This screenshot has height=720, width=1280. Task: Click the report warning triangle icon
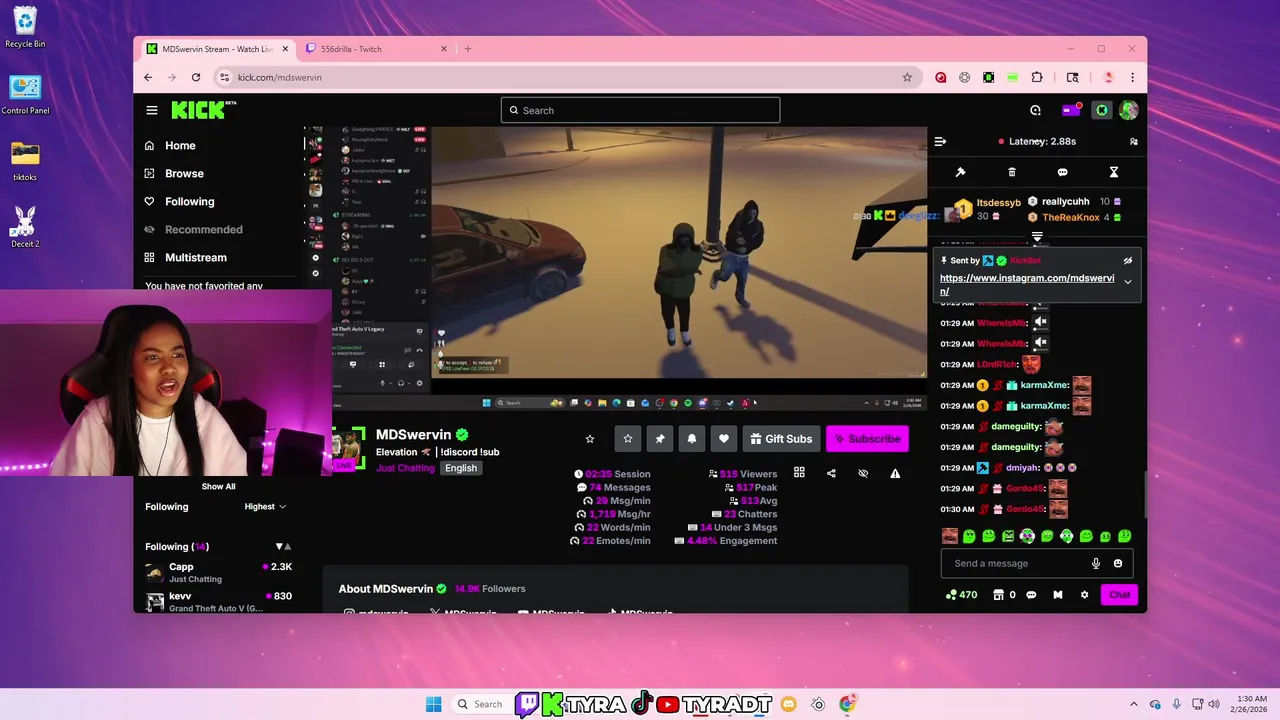[895, 473]
